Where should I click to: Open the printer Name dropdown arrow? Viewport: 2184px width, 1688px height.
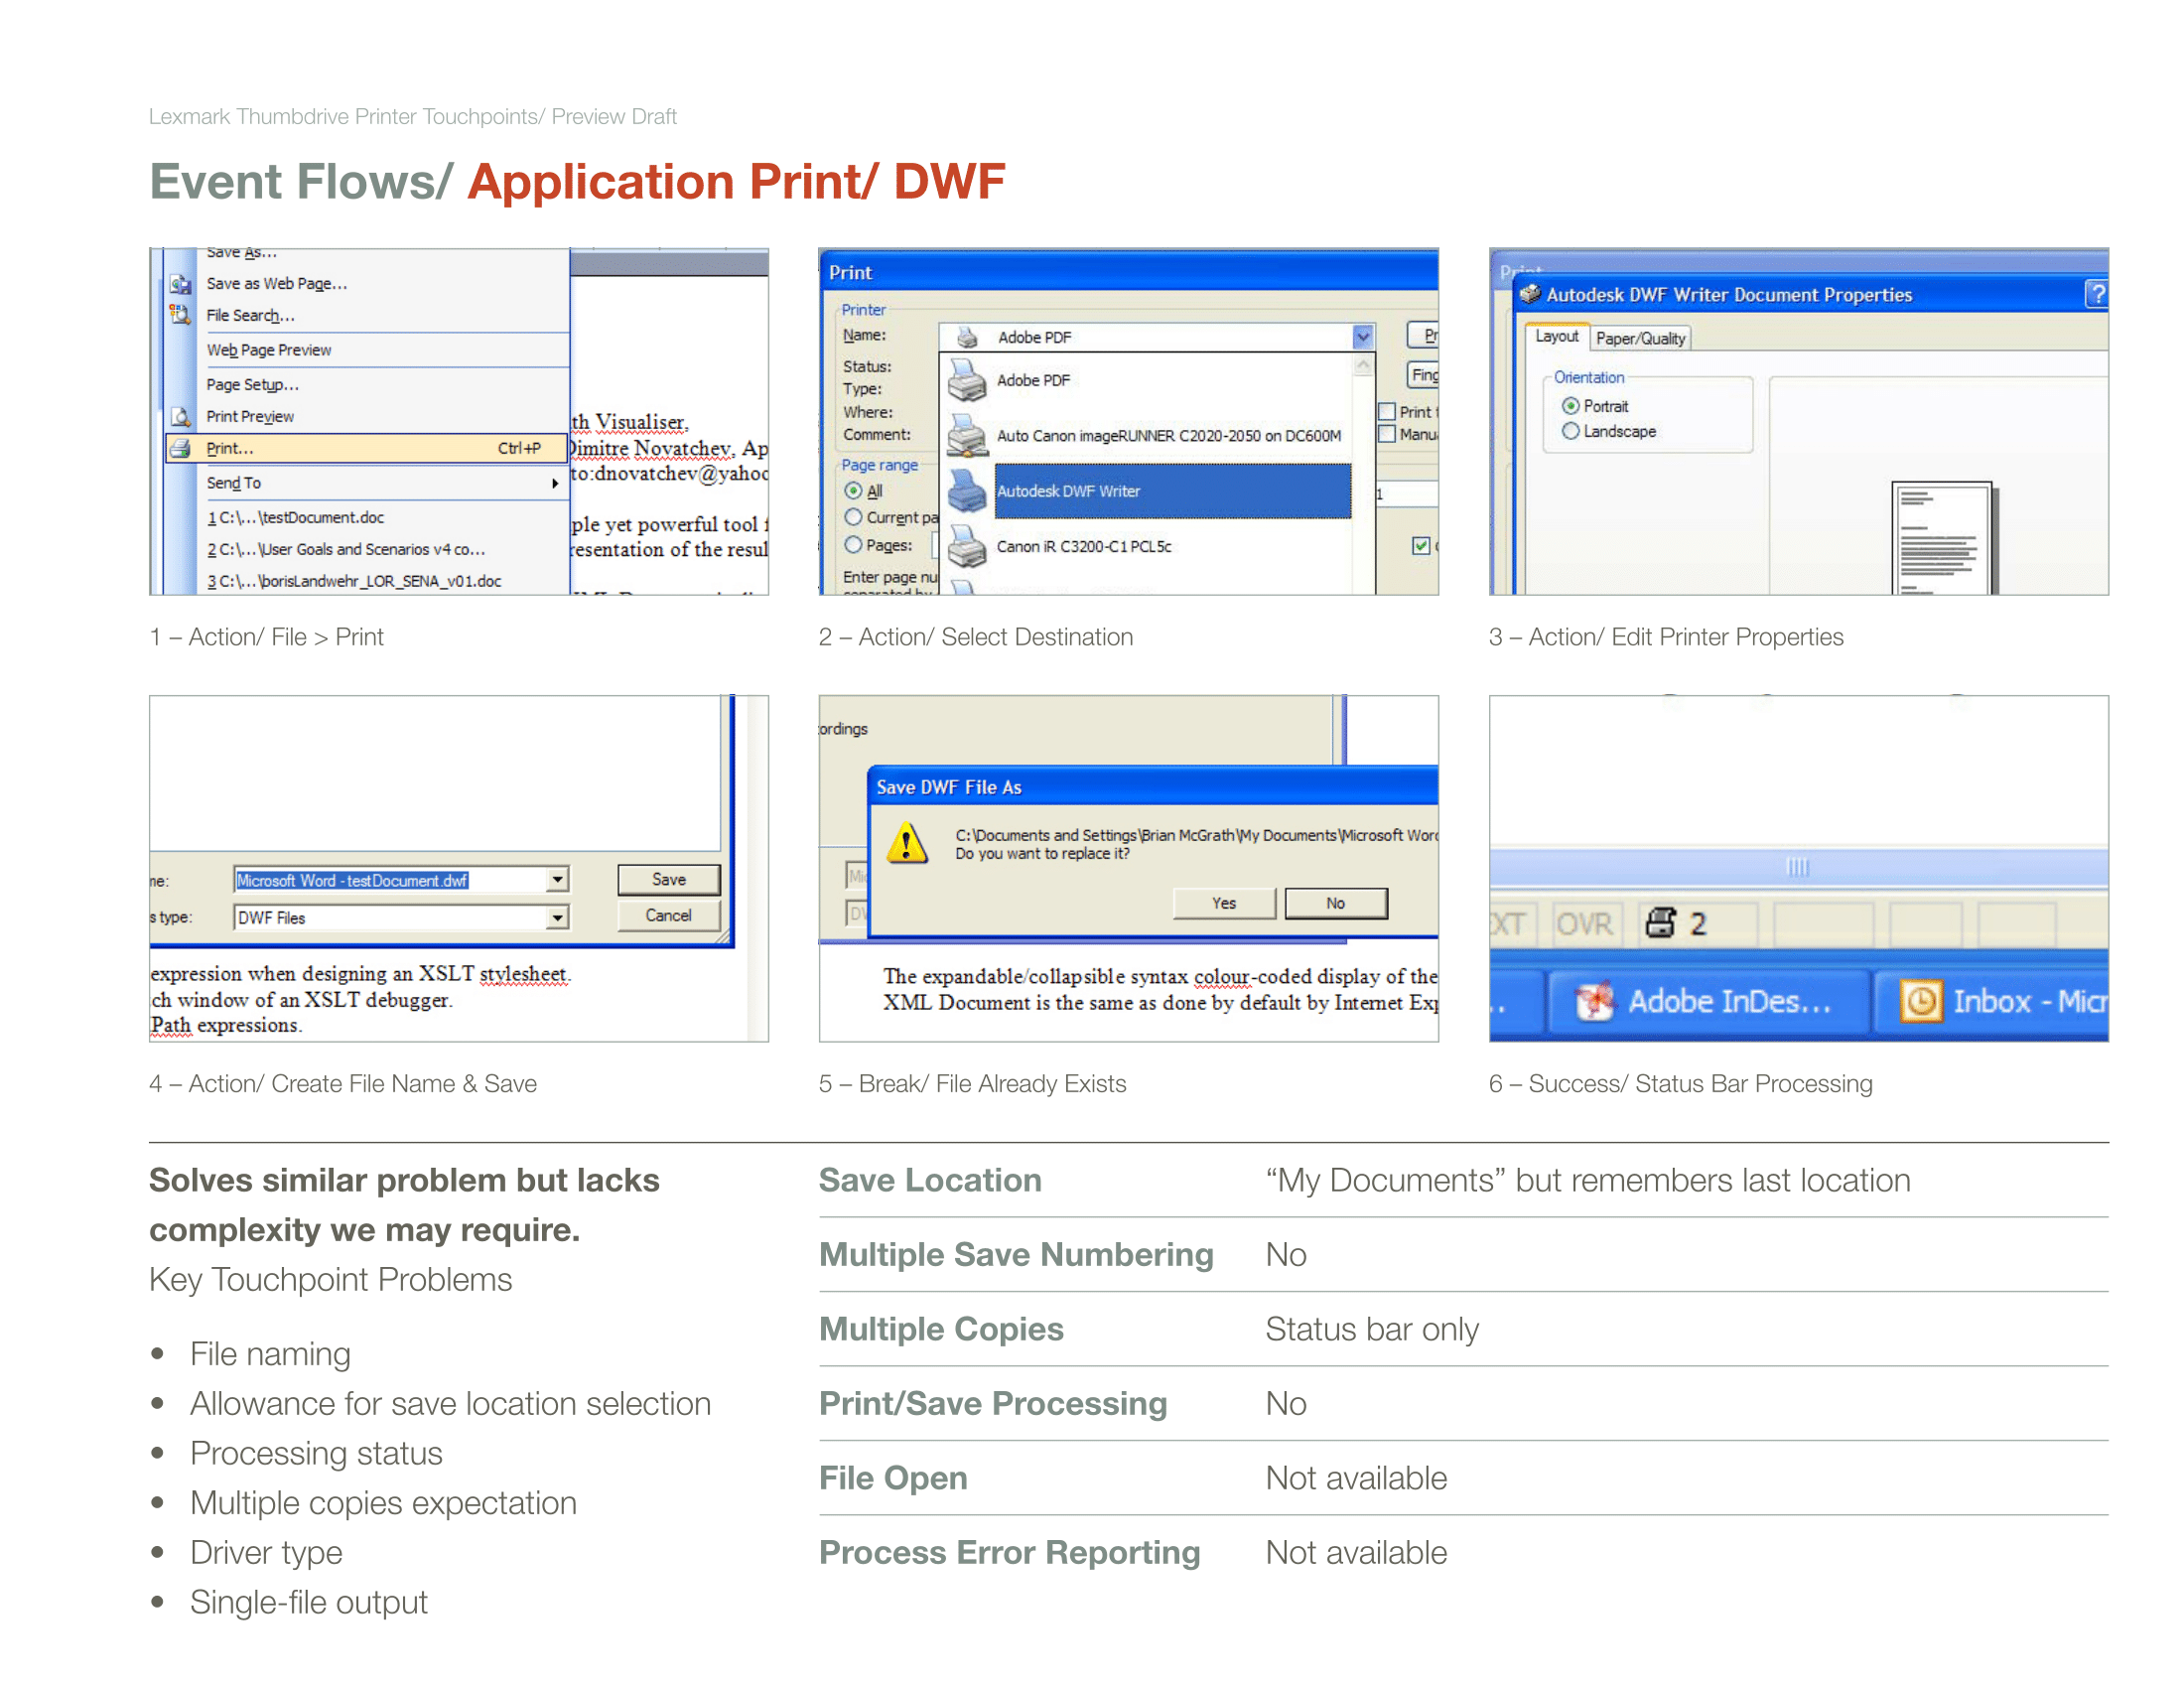coord(1363,337)
